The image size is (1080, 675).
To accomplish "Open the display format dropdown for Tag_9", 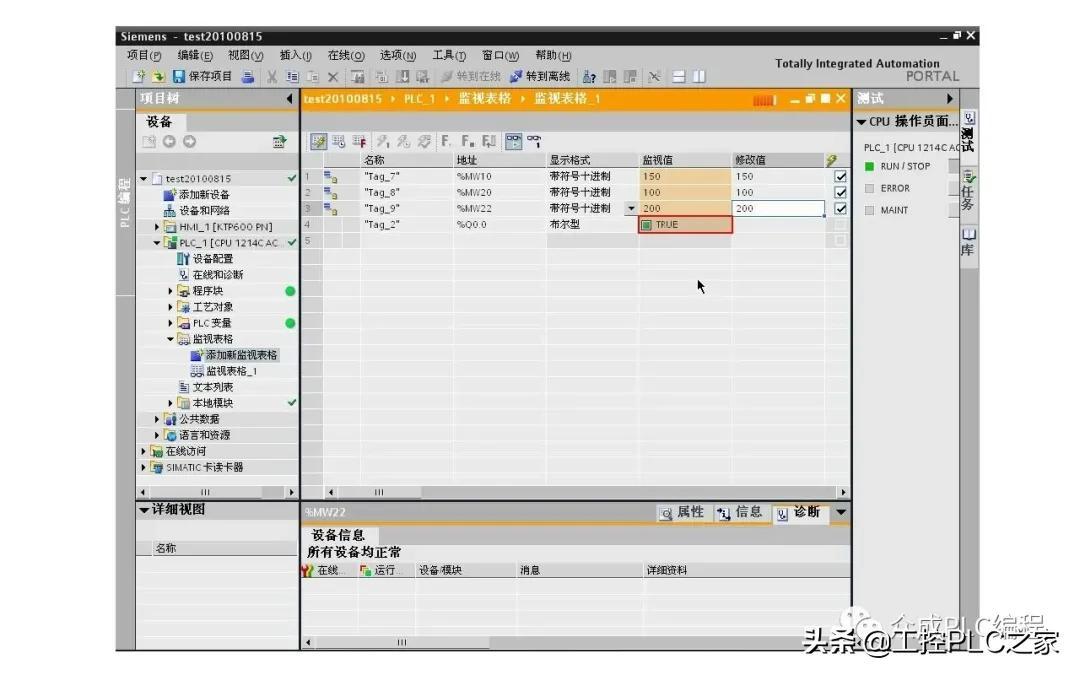I will click(631, 208).
